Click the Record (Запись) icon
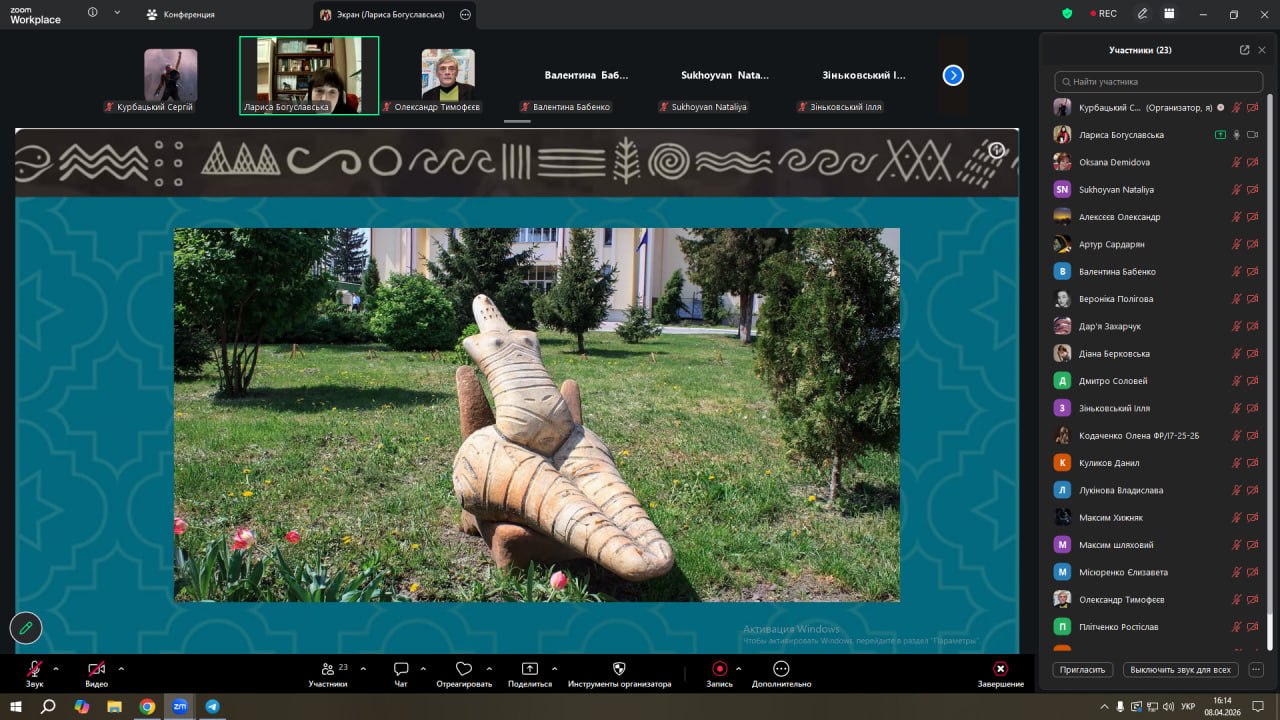Image resolution: width=1280 pixels, height=720 pixels. (719, 669)
